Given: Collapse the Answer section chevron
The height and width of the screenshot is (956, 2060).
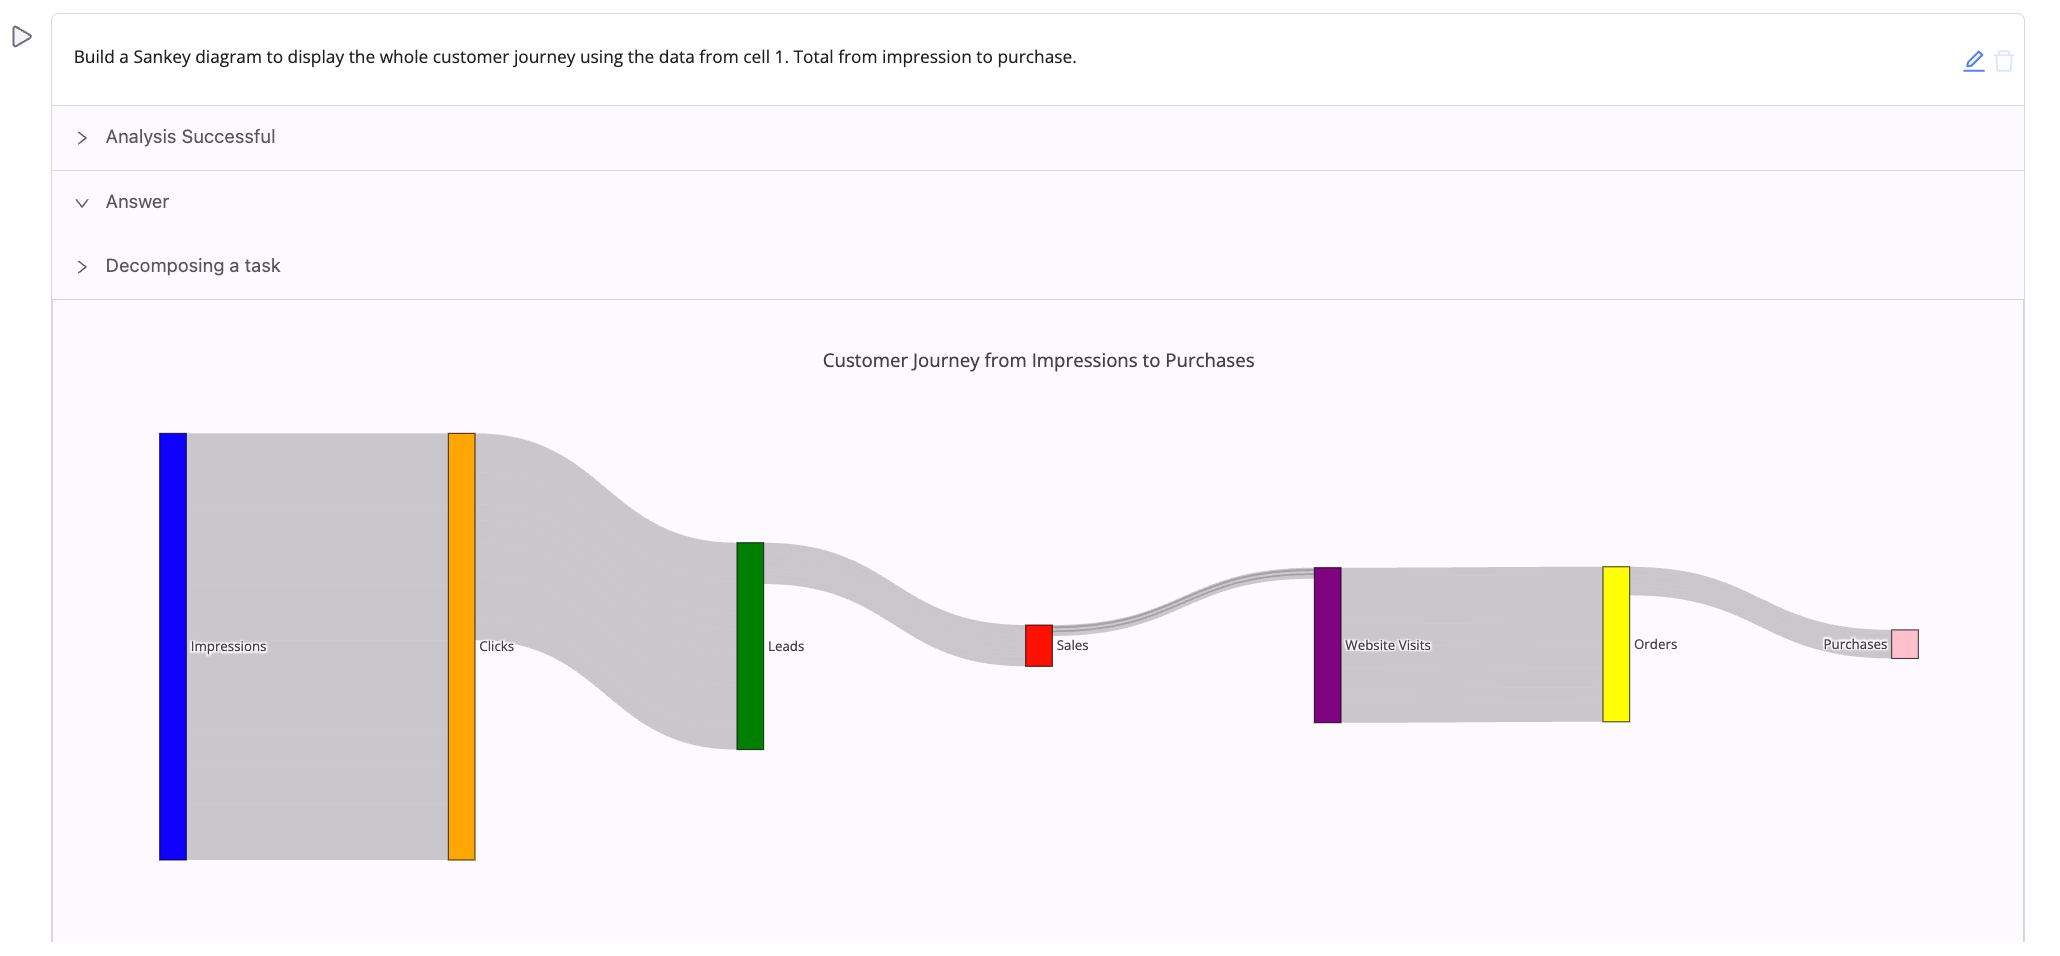Looking at the screenshot, I should [82, 203].
